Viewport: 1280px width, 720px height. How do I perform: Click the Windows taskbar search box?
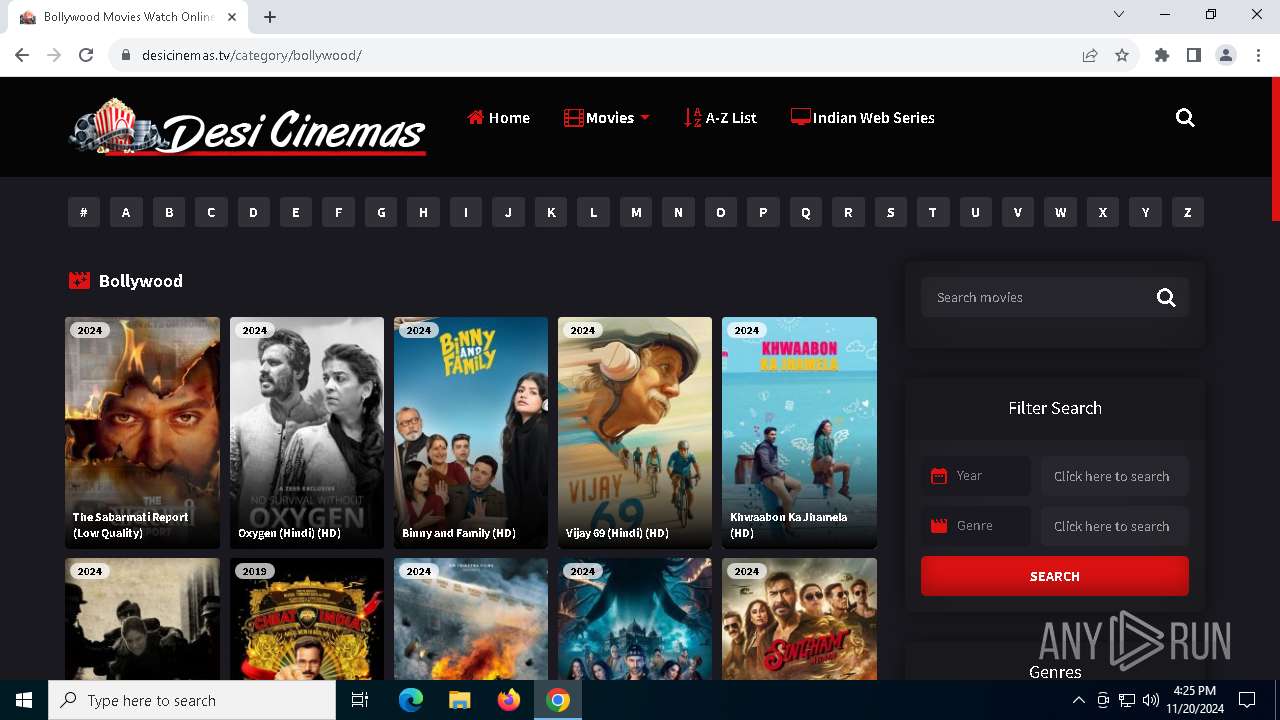192,700
